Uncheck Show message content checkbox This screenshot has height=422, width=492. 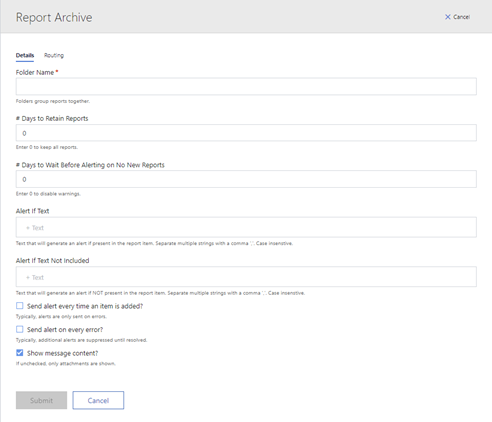[20, 353]
